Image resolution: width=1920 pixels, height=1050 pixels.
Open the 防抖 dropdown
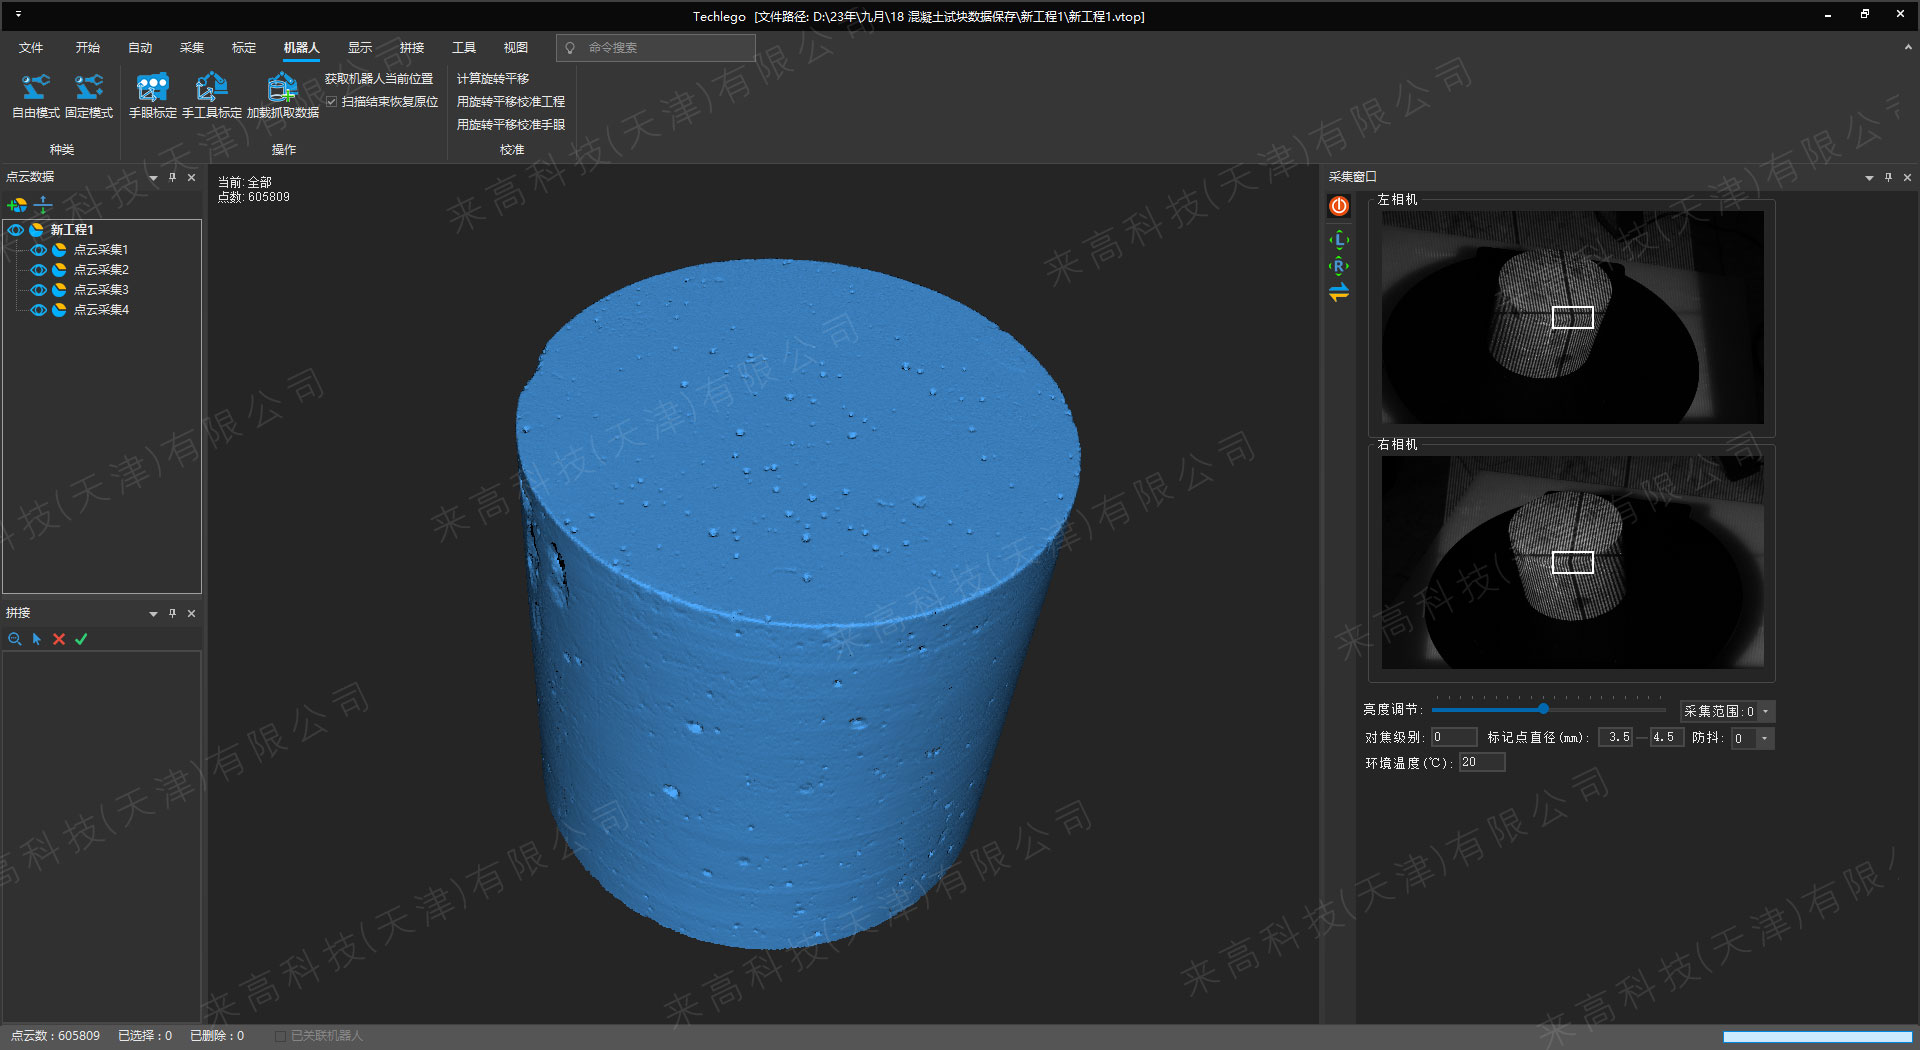(1765, 738)
